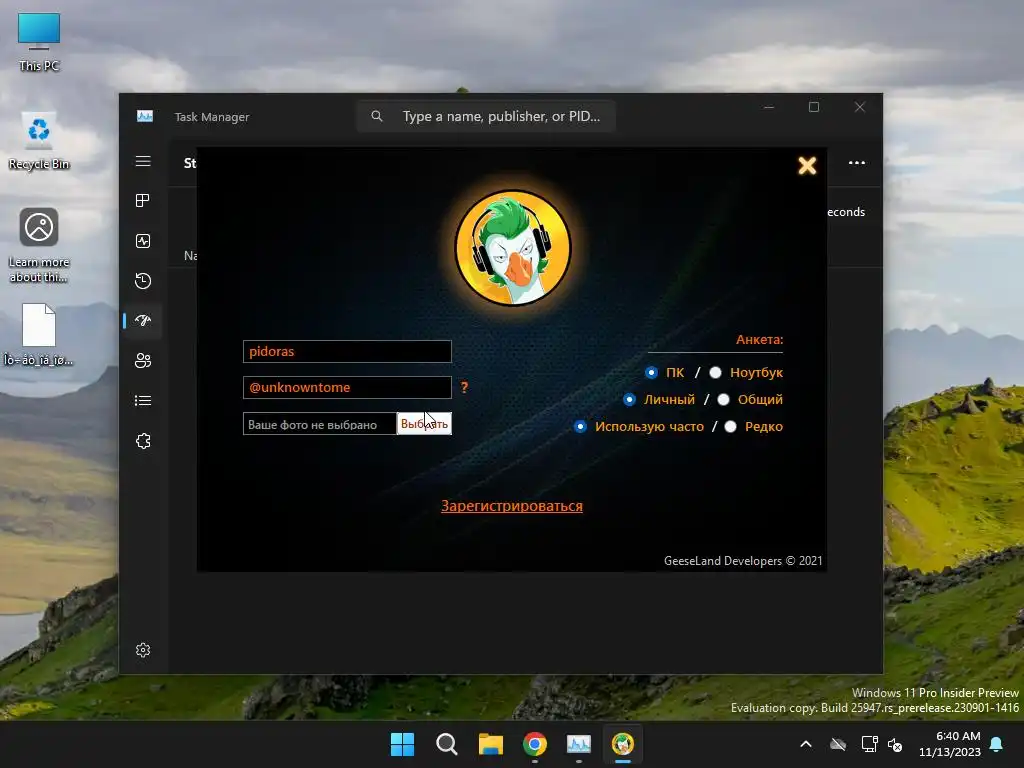Open the Task Manager hamburger navigation menu

click(143, 161)
